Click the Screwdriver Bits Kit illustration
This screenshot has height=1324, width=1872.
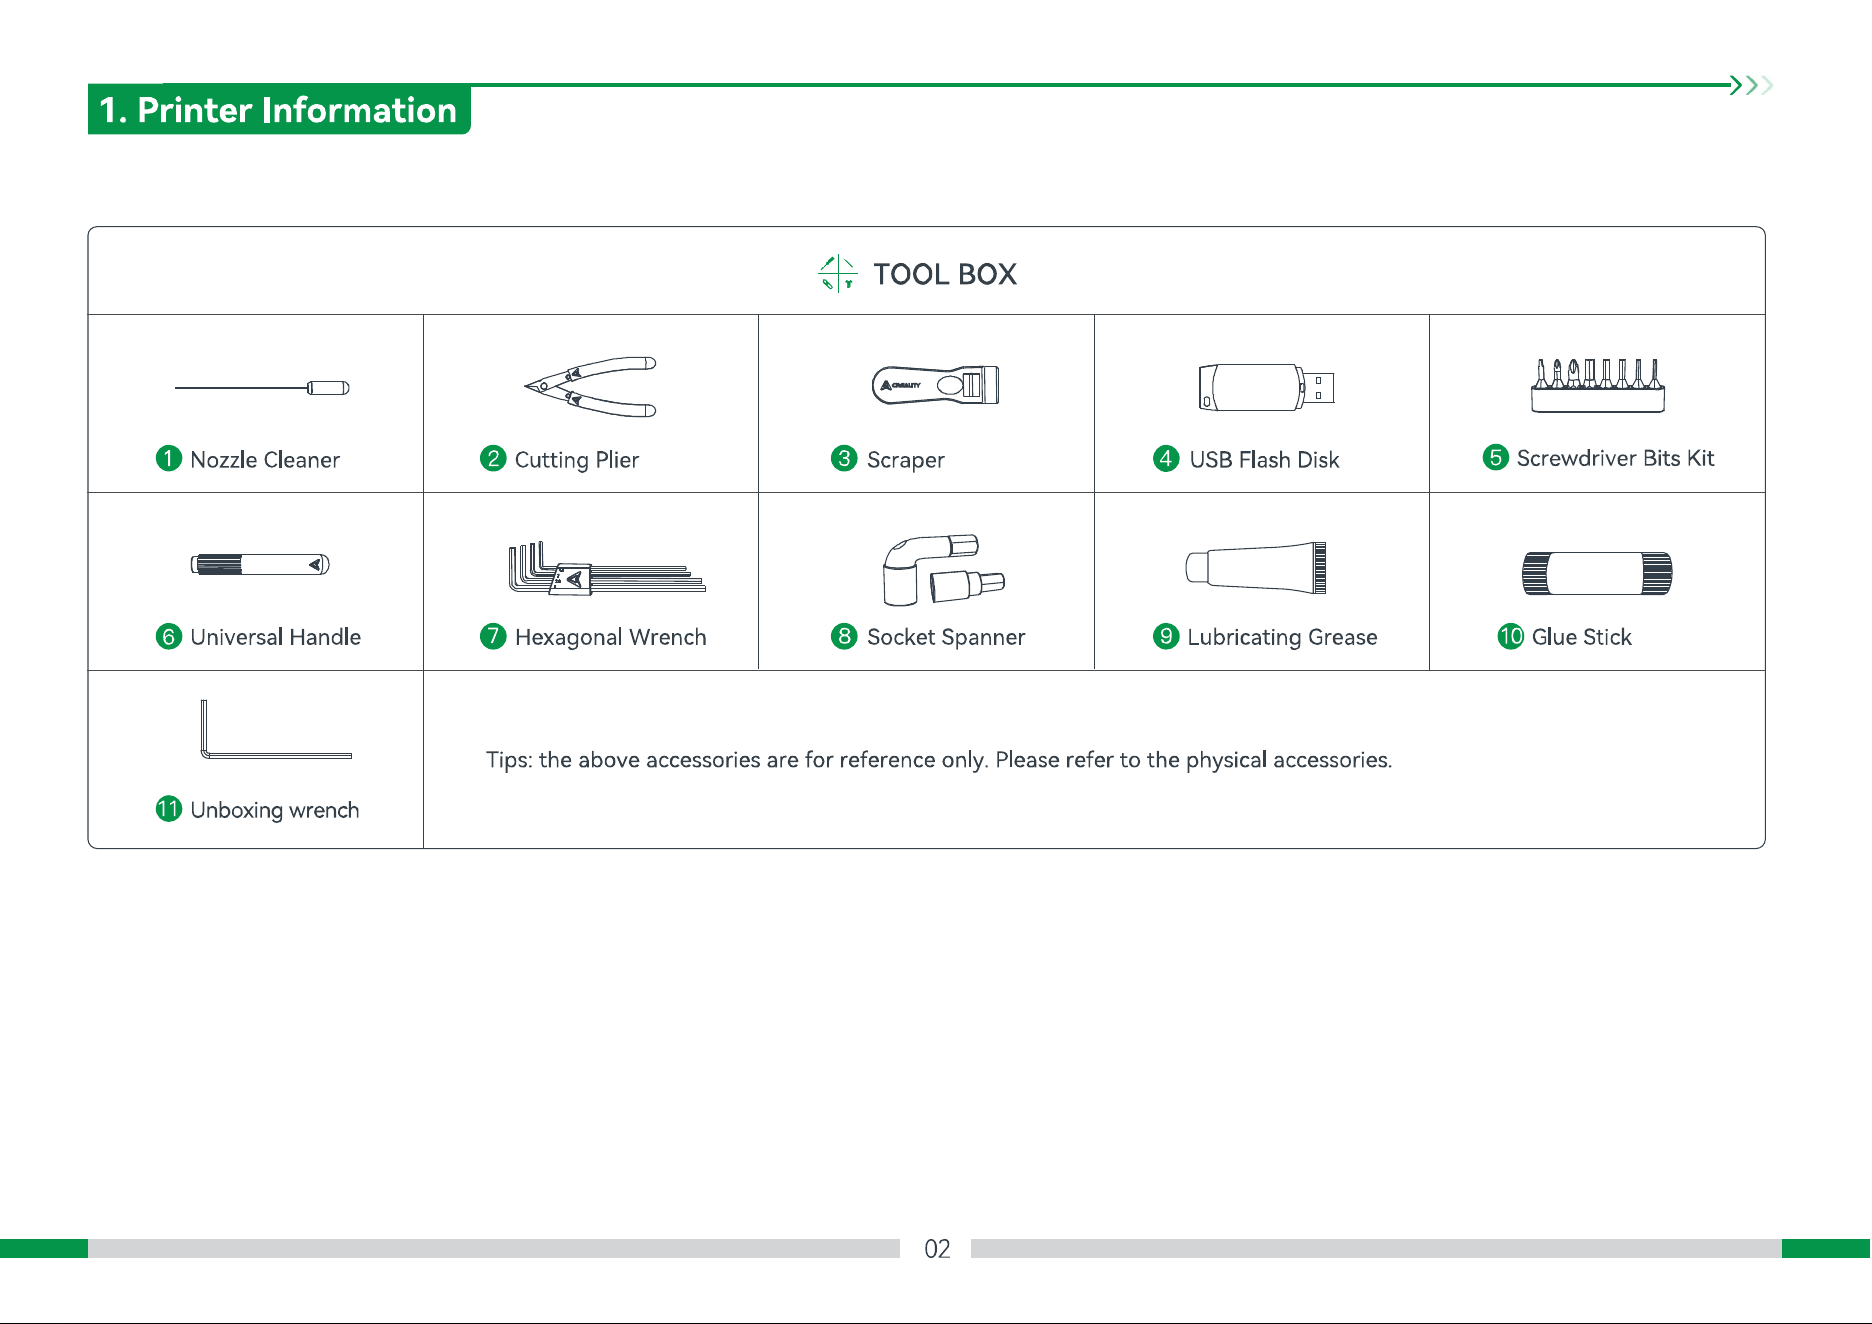click(x=1598, y=385)
